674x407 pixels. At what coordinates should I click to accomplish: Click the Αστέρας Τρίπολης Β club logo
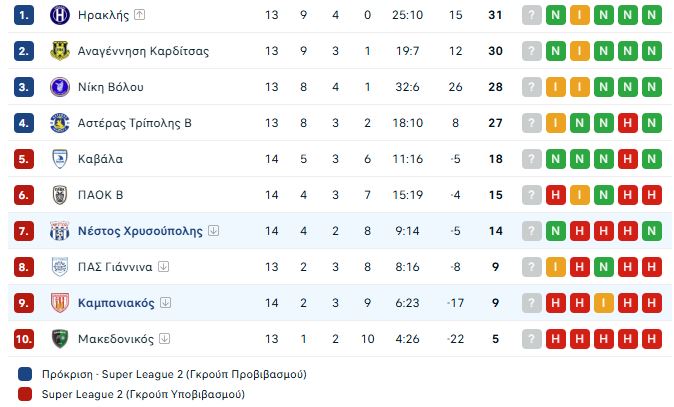[59, 123]
